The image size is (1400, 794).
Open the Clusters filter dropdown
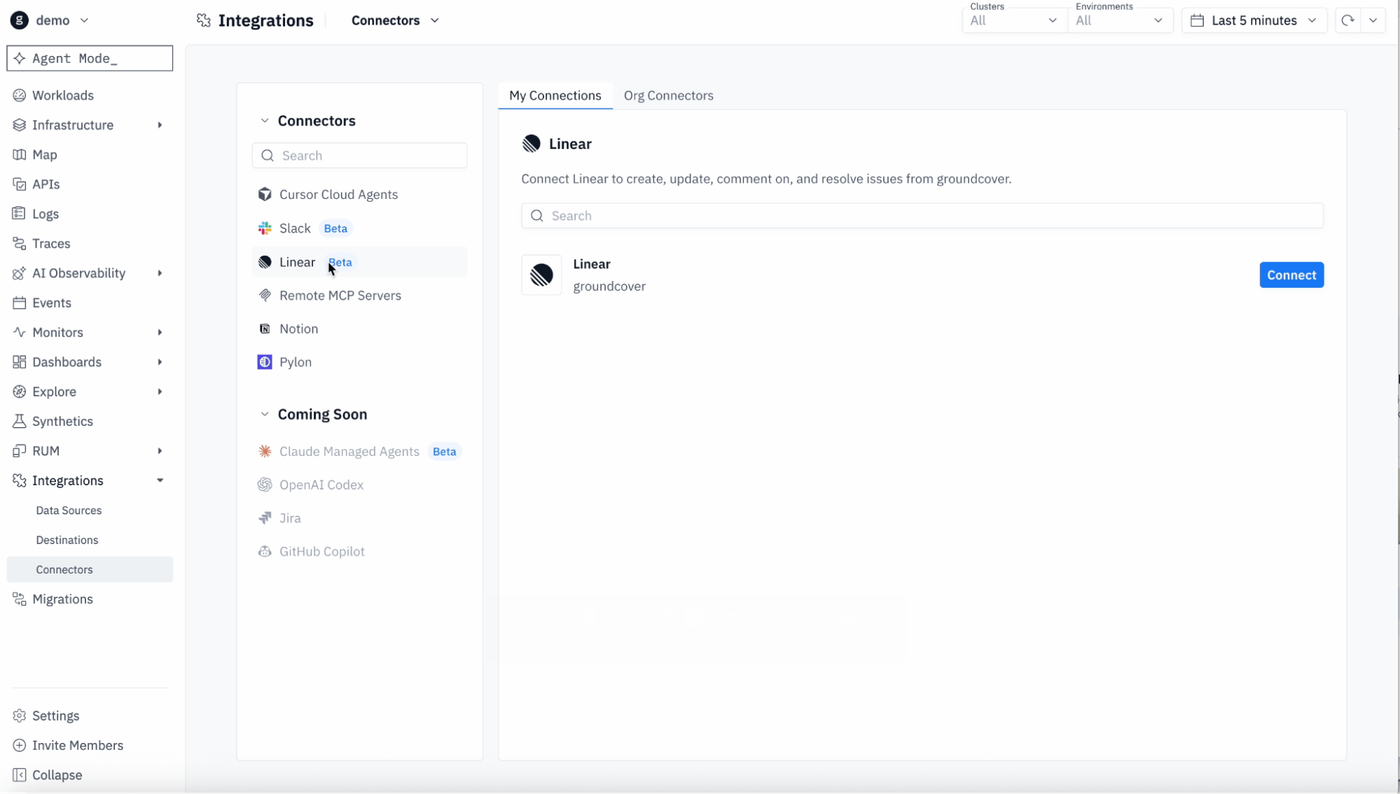[x=1014, y=20]
